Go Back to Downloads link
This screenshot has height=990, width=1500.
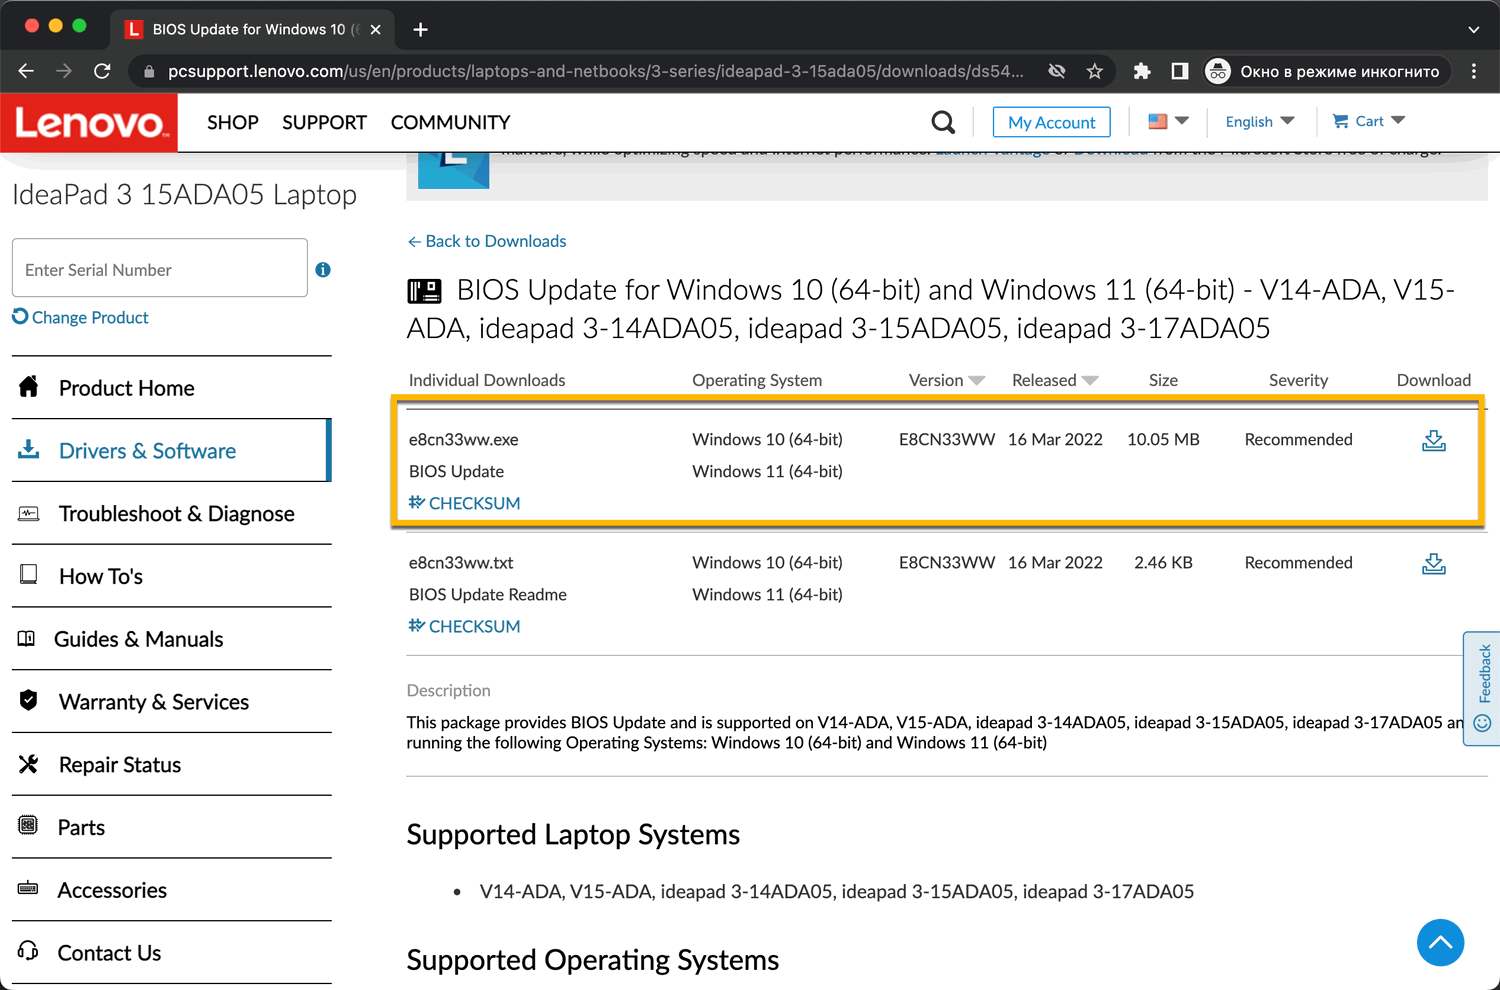[x=487, y=241]
